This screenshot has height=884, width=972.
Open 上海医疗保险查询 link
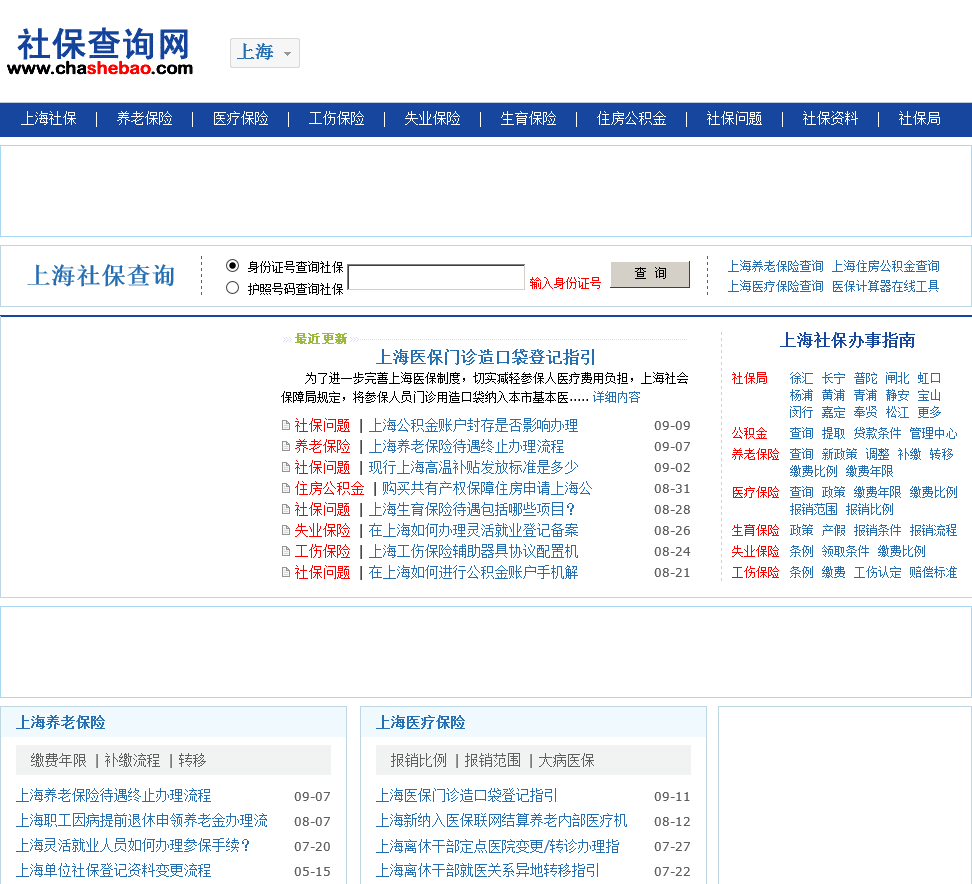[x=775, y=286]
